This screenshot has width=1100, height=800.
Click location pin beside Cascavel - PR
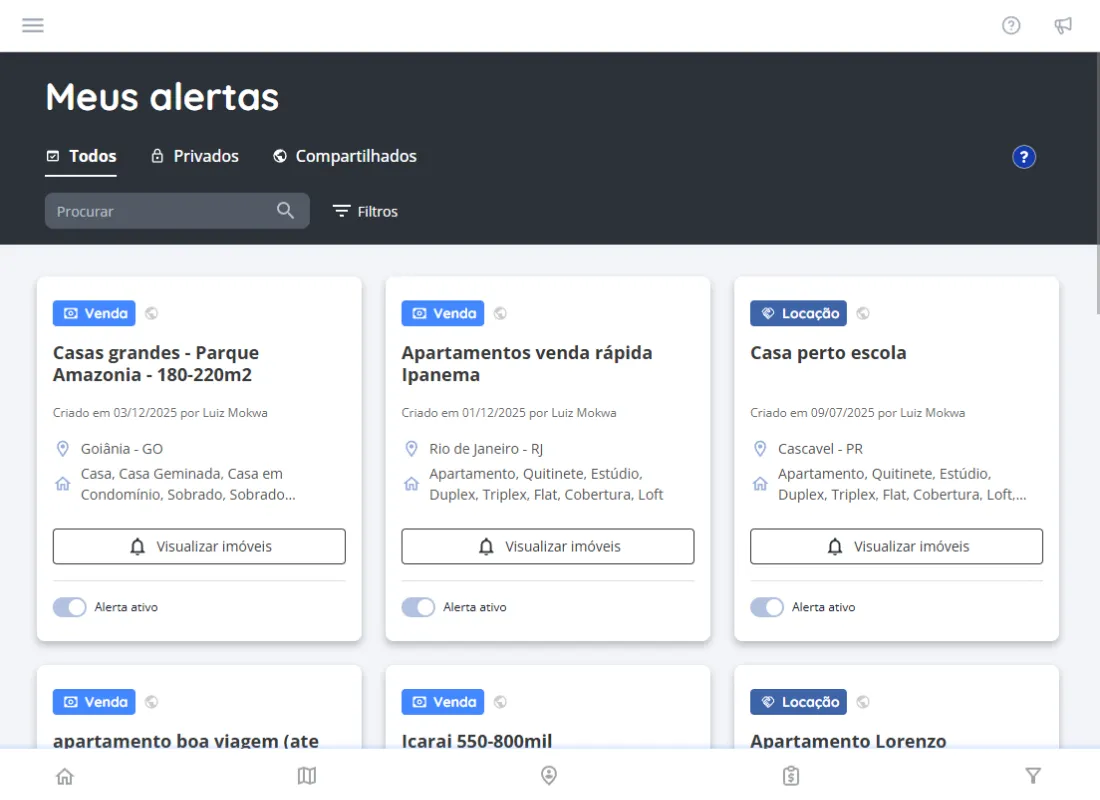click(x=760, y=448)
